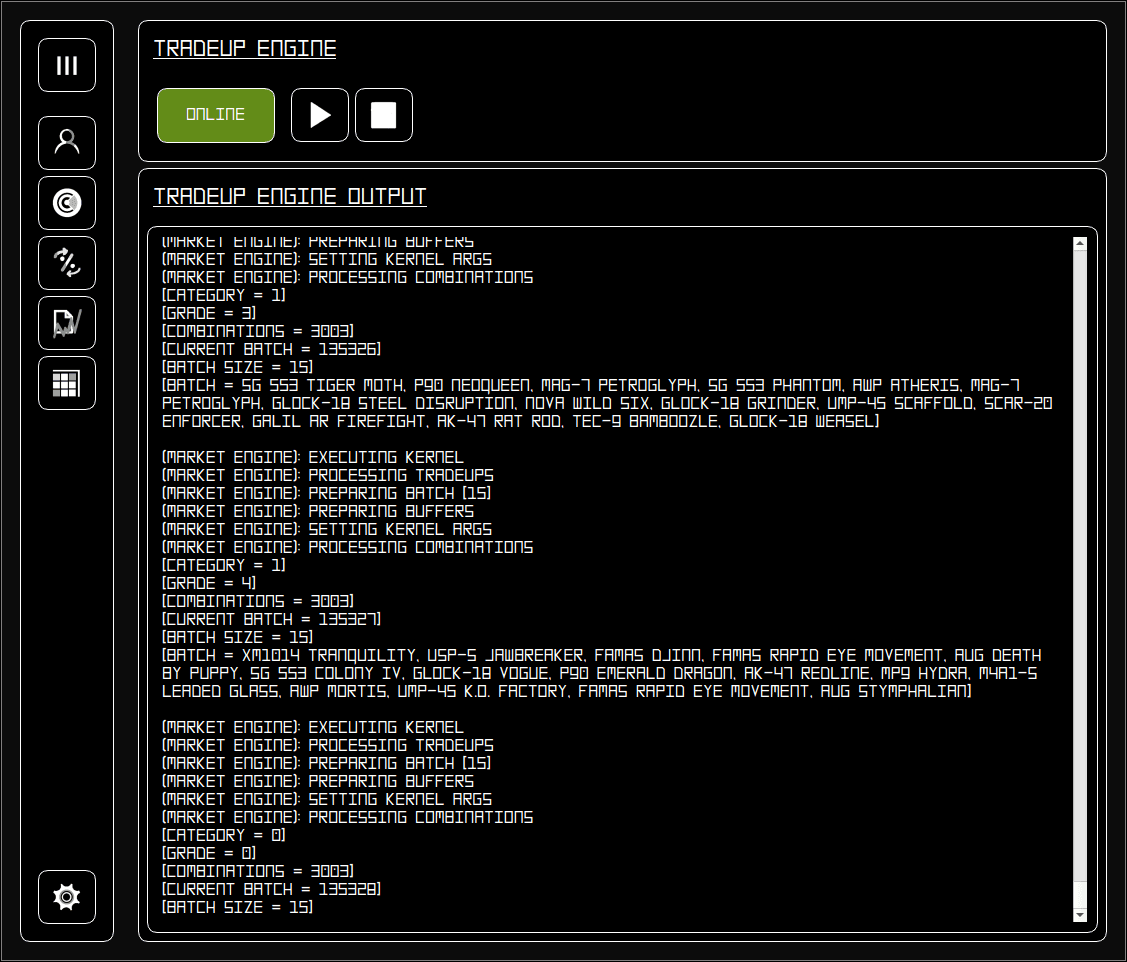
Task: Stop the tradeup engine with square button
Action: tap(384, 115)
